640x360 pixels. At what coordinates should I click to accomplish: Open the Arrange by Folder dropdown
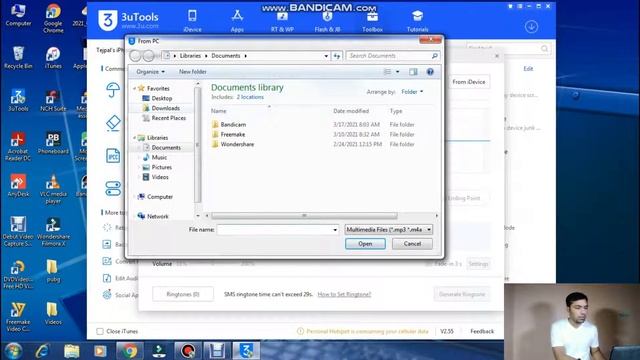pyautogui.click(x=412, y=92)
